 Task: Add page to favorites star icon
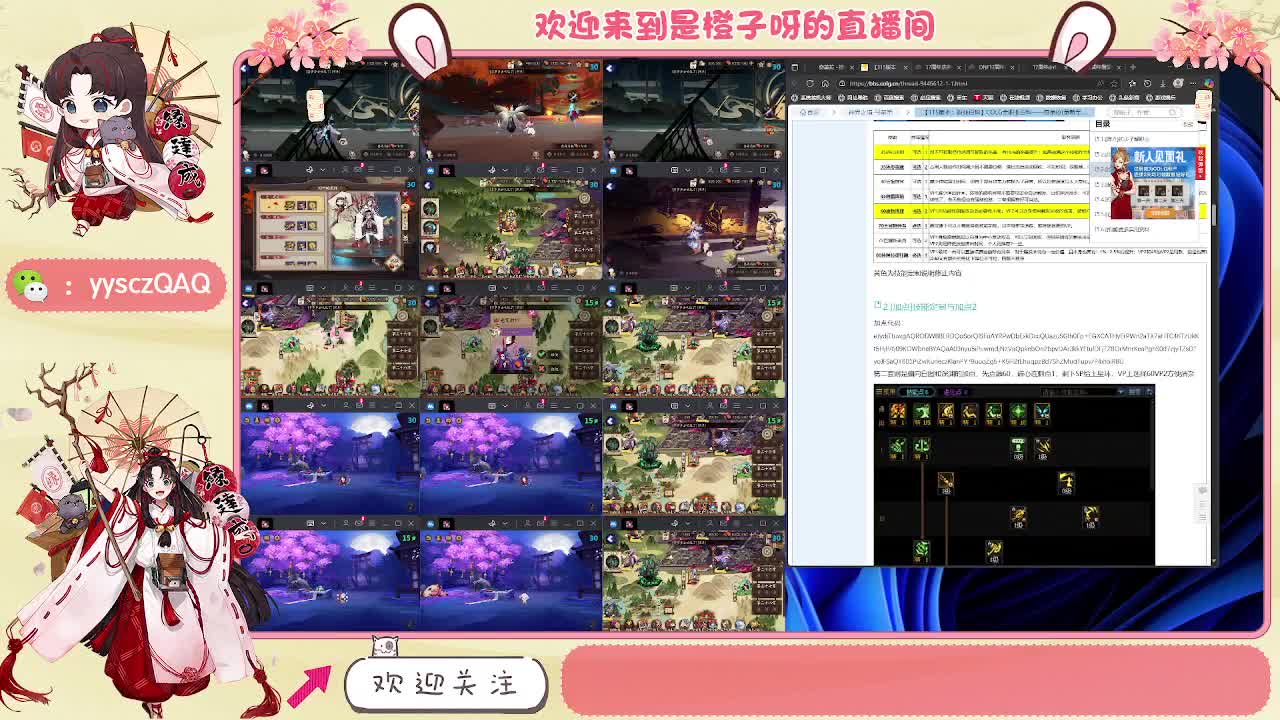coord(1114,84)
